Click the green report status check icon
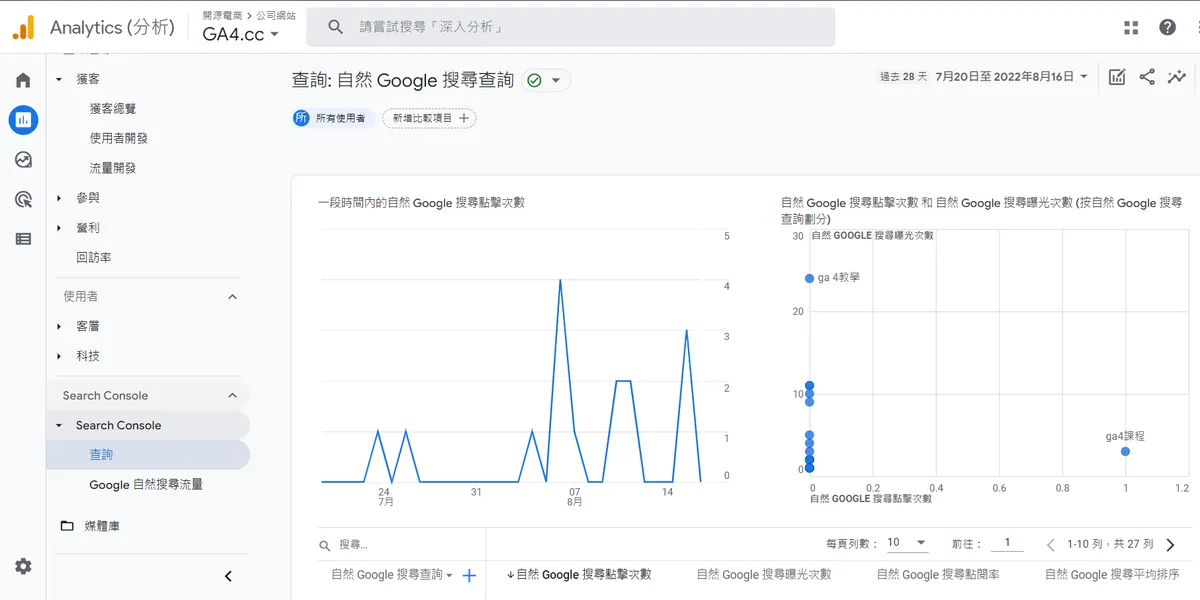The height and width of the screenshot is (600, 1200). [534, 80]
